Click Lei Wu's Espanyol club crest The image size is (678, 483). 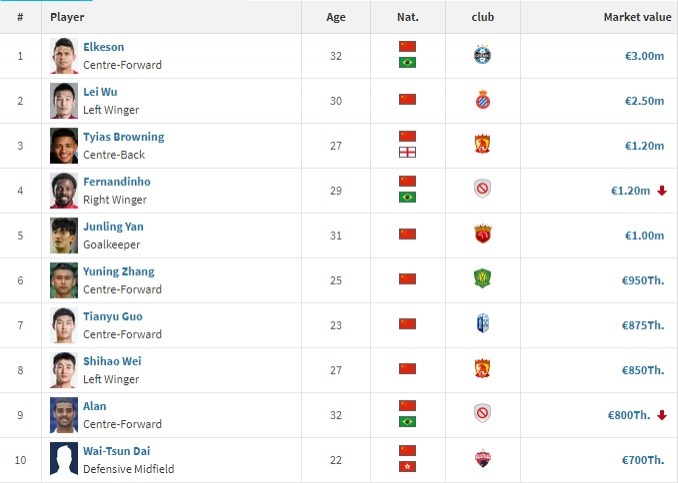tap(482, 100)
